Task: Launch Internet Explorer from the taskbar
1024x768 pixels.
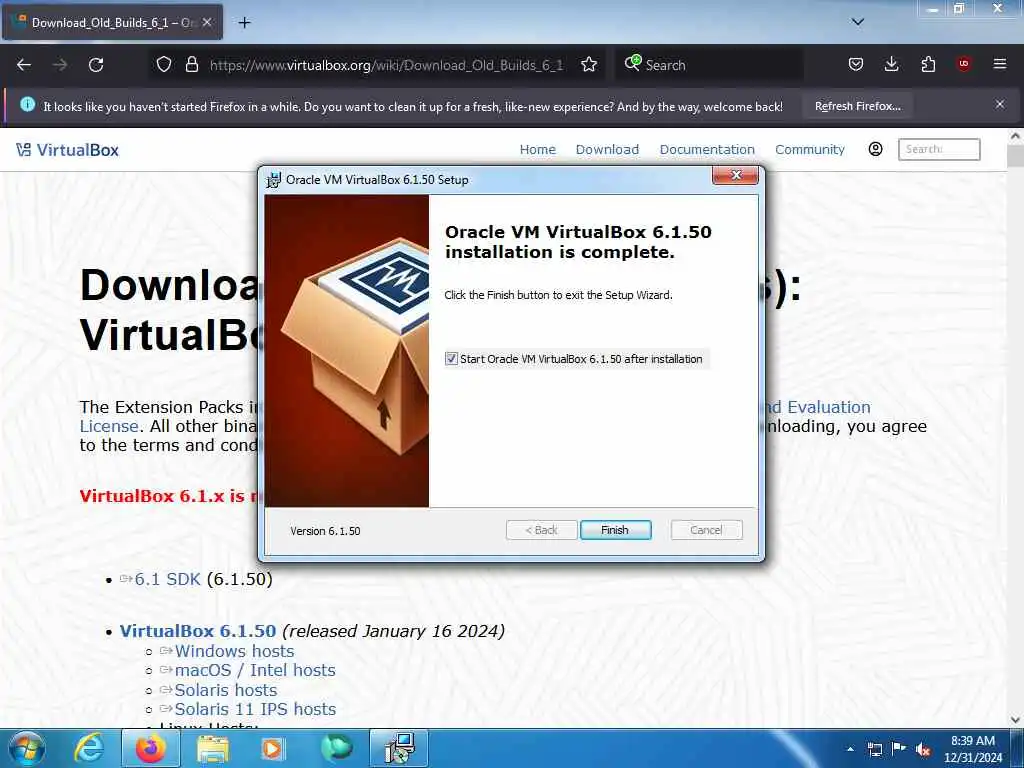Action: (89, 748)
